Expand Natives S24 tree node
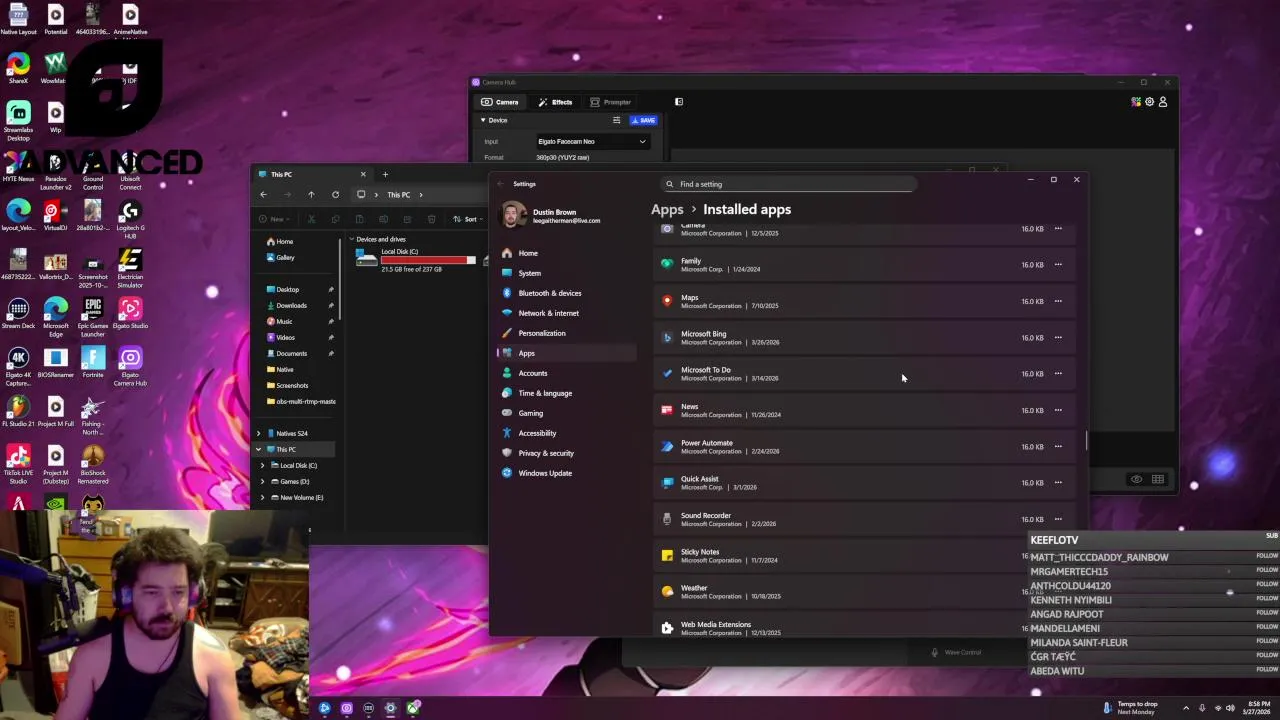This screenshot has width=1280, height=720. pyautogui.click(x=259, y=433)
